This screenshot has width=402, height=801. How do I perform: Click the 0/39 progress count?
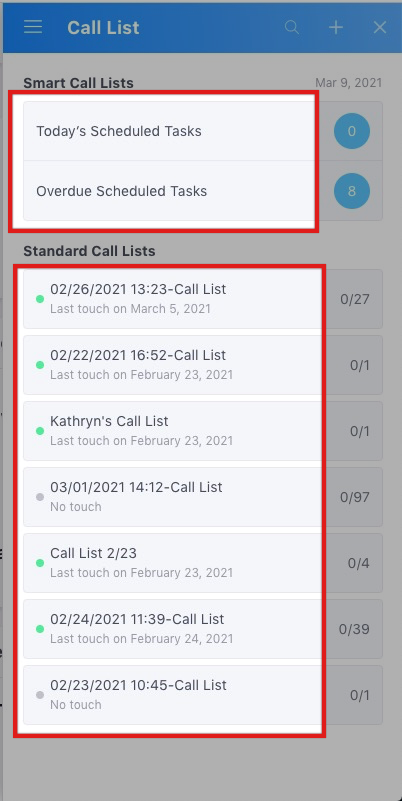354,628
